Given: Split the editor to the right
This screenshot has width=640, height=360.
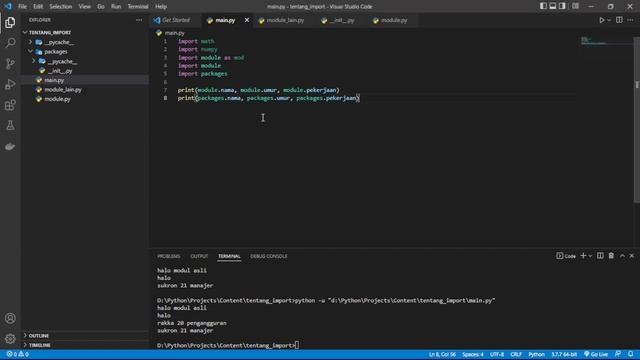Looking at the screenshot, I should 619,20.
